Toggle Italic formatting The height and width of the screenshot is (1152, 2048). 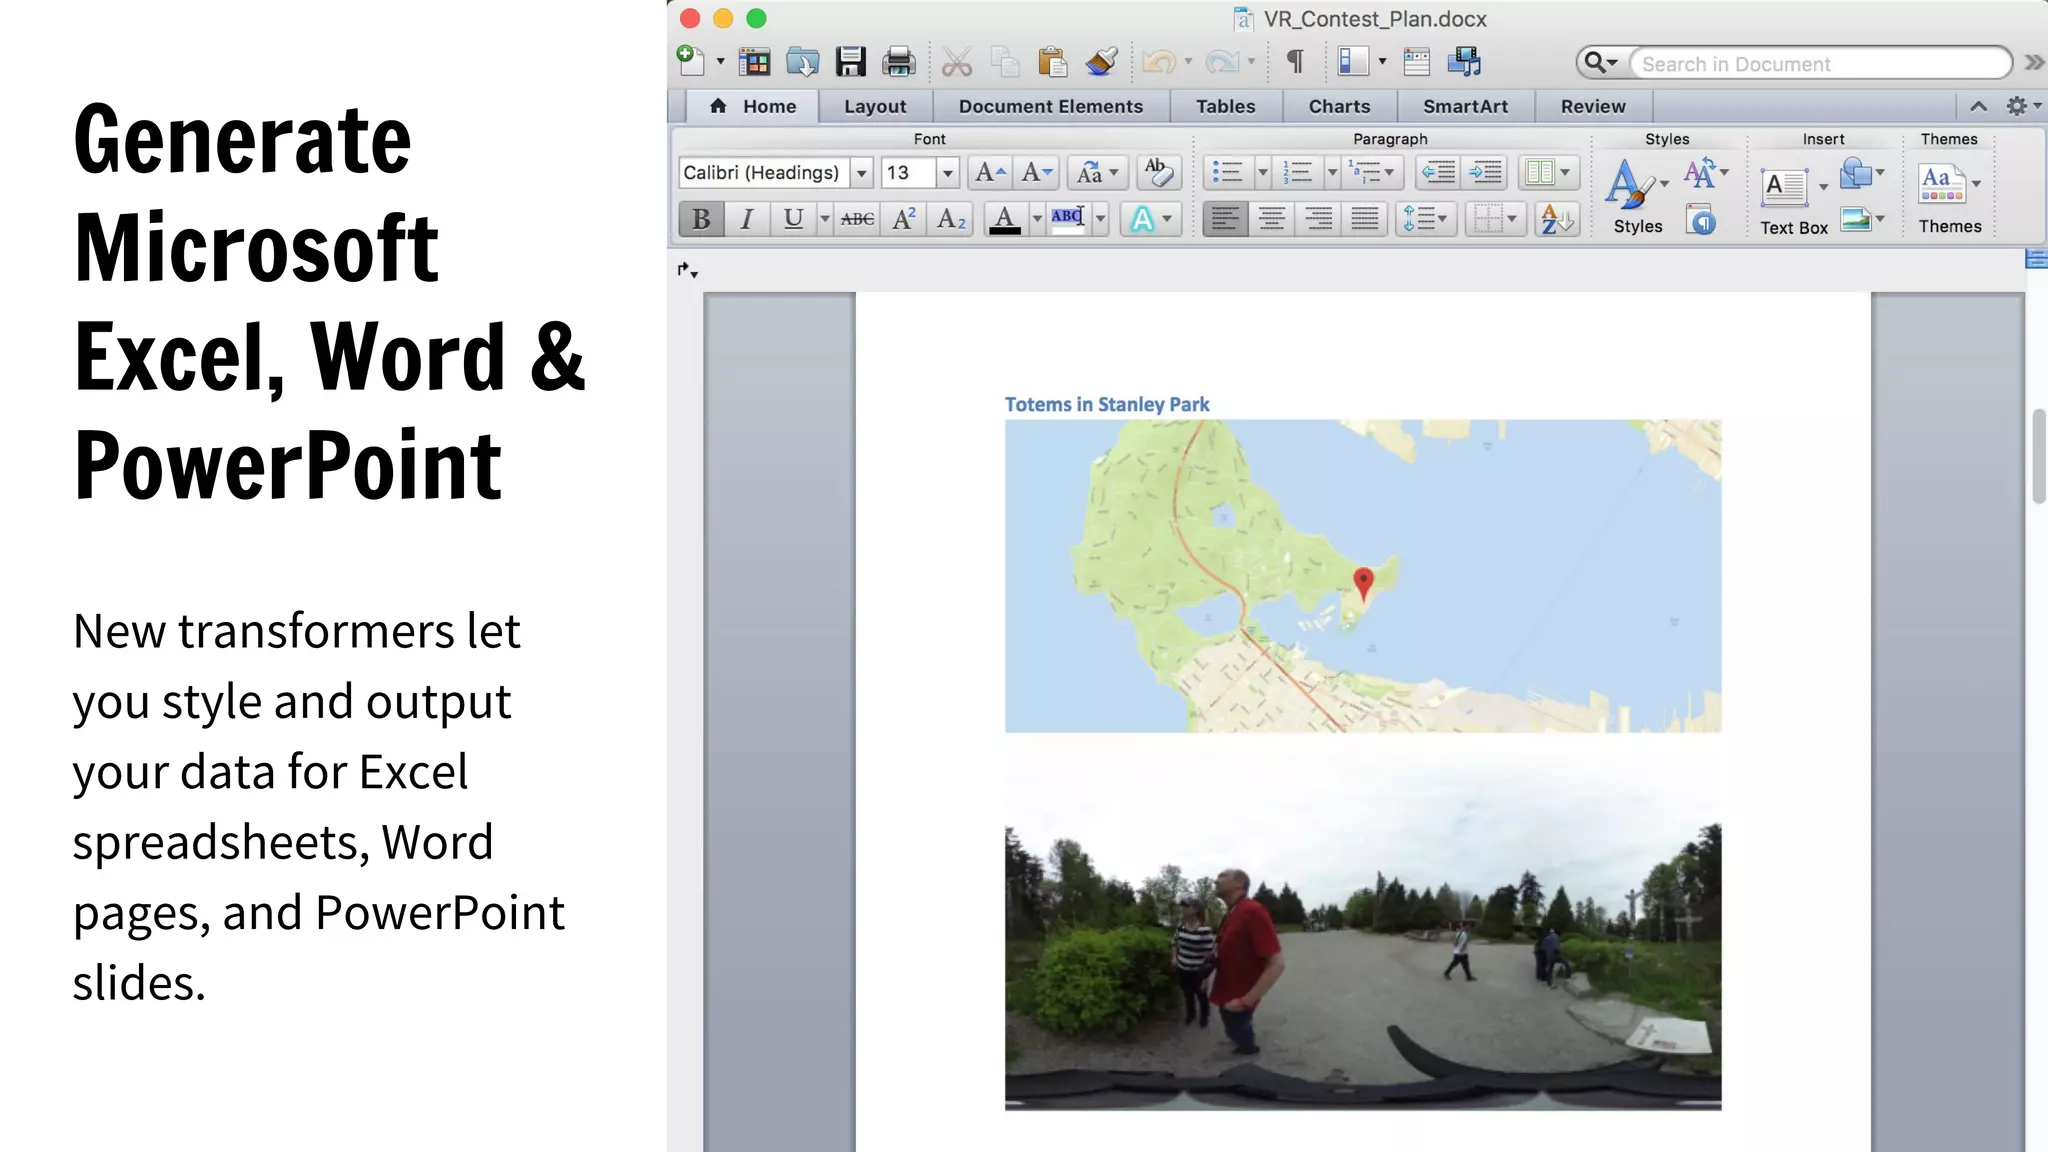click(x=746, y=219)
